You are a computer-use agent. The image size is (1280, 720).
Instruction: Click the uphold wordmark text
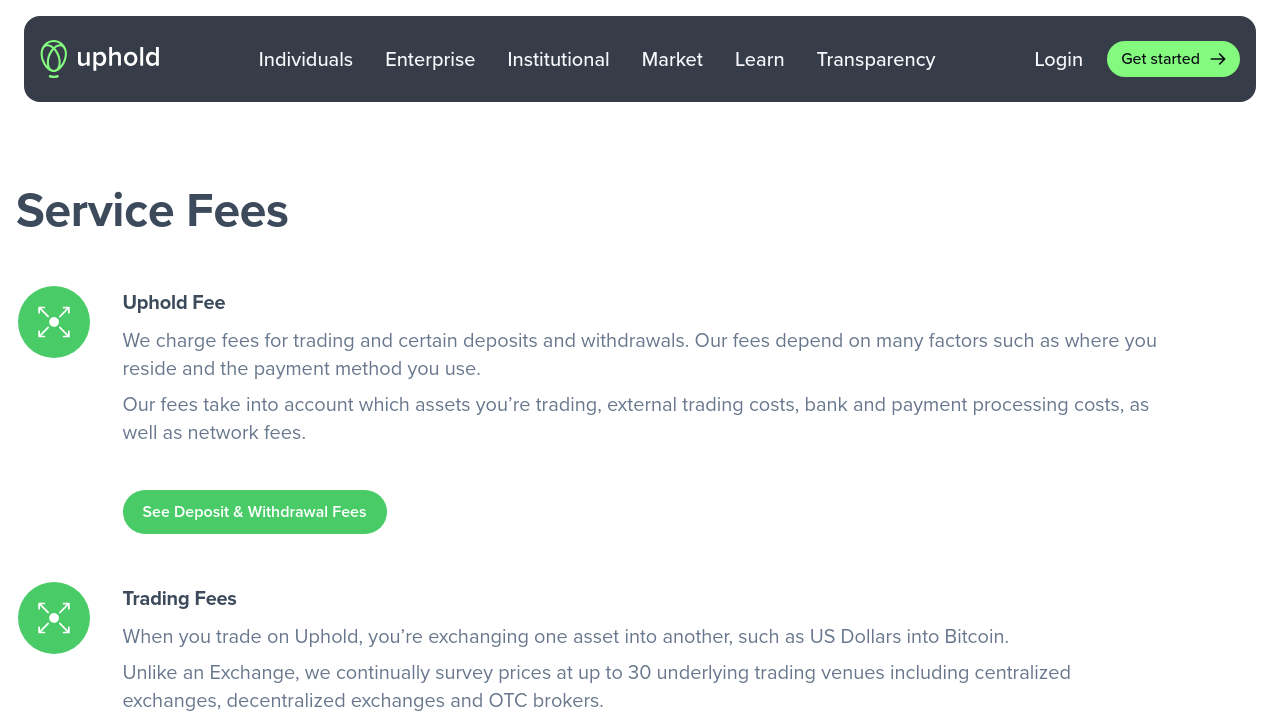point(118,58)
